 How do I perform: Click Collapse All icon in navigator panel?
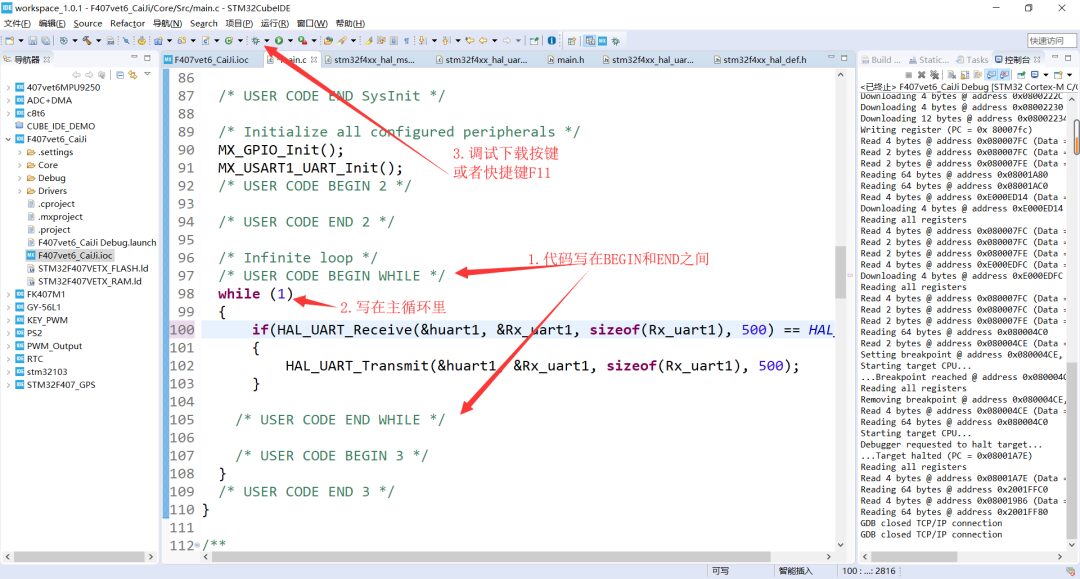(121, 75)
